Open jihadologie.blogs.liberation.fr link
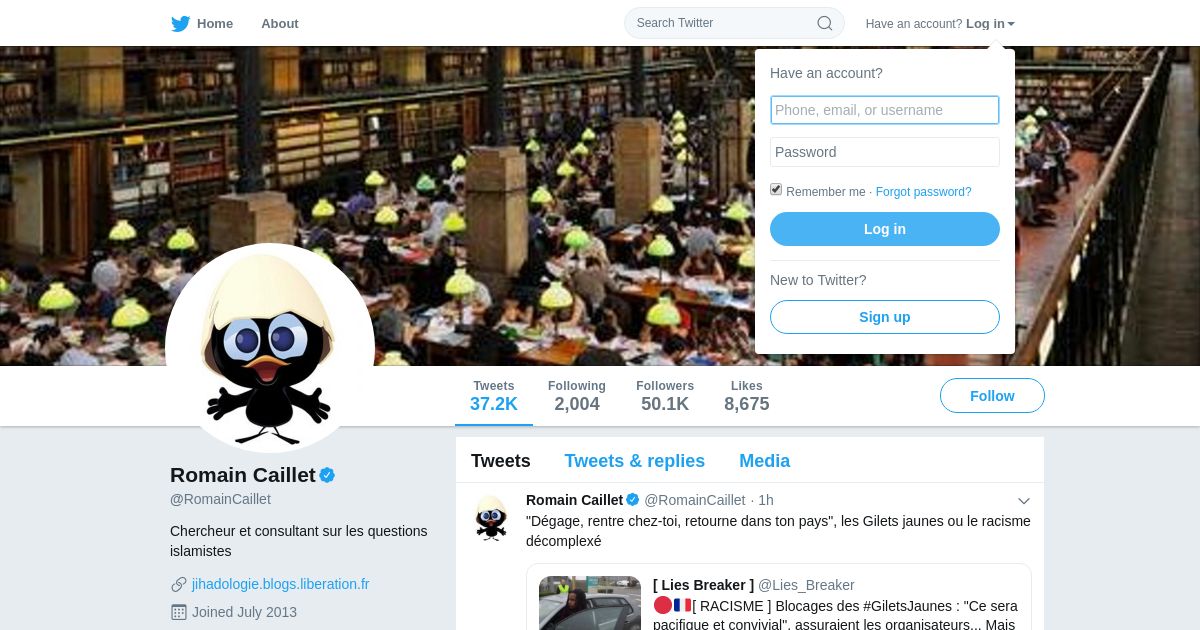 tap(280, 584)
